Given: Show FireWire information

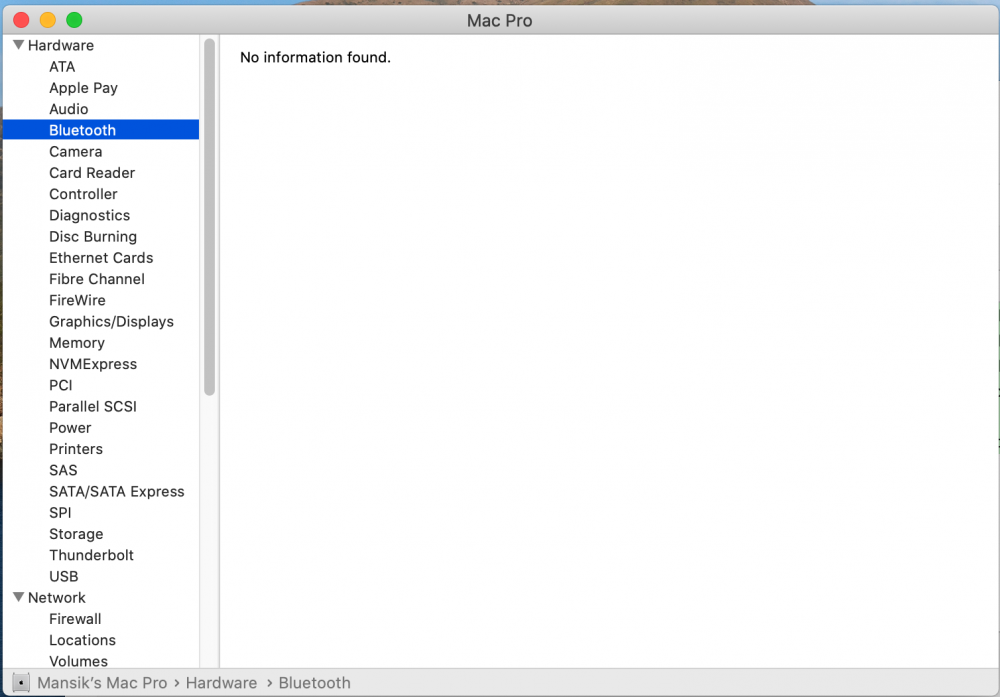Looking at the screenshot, I should pos(77,300).
